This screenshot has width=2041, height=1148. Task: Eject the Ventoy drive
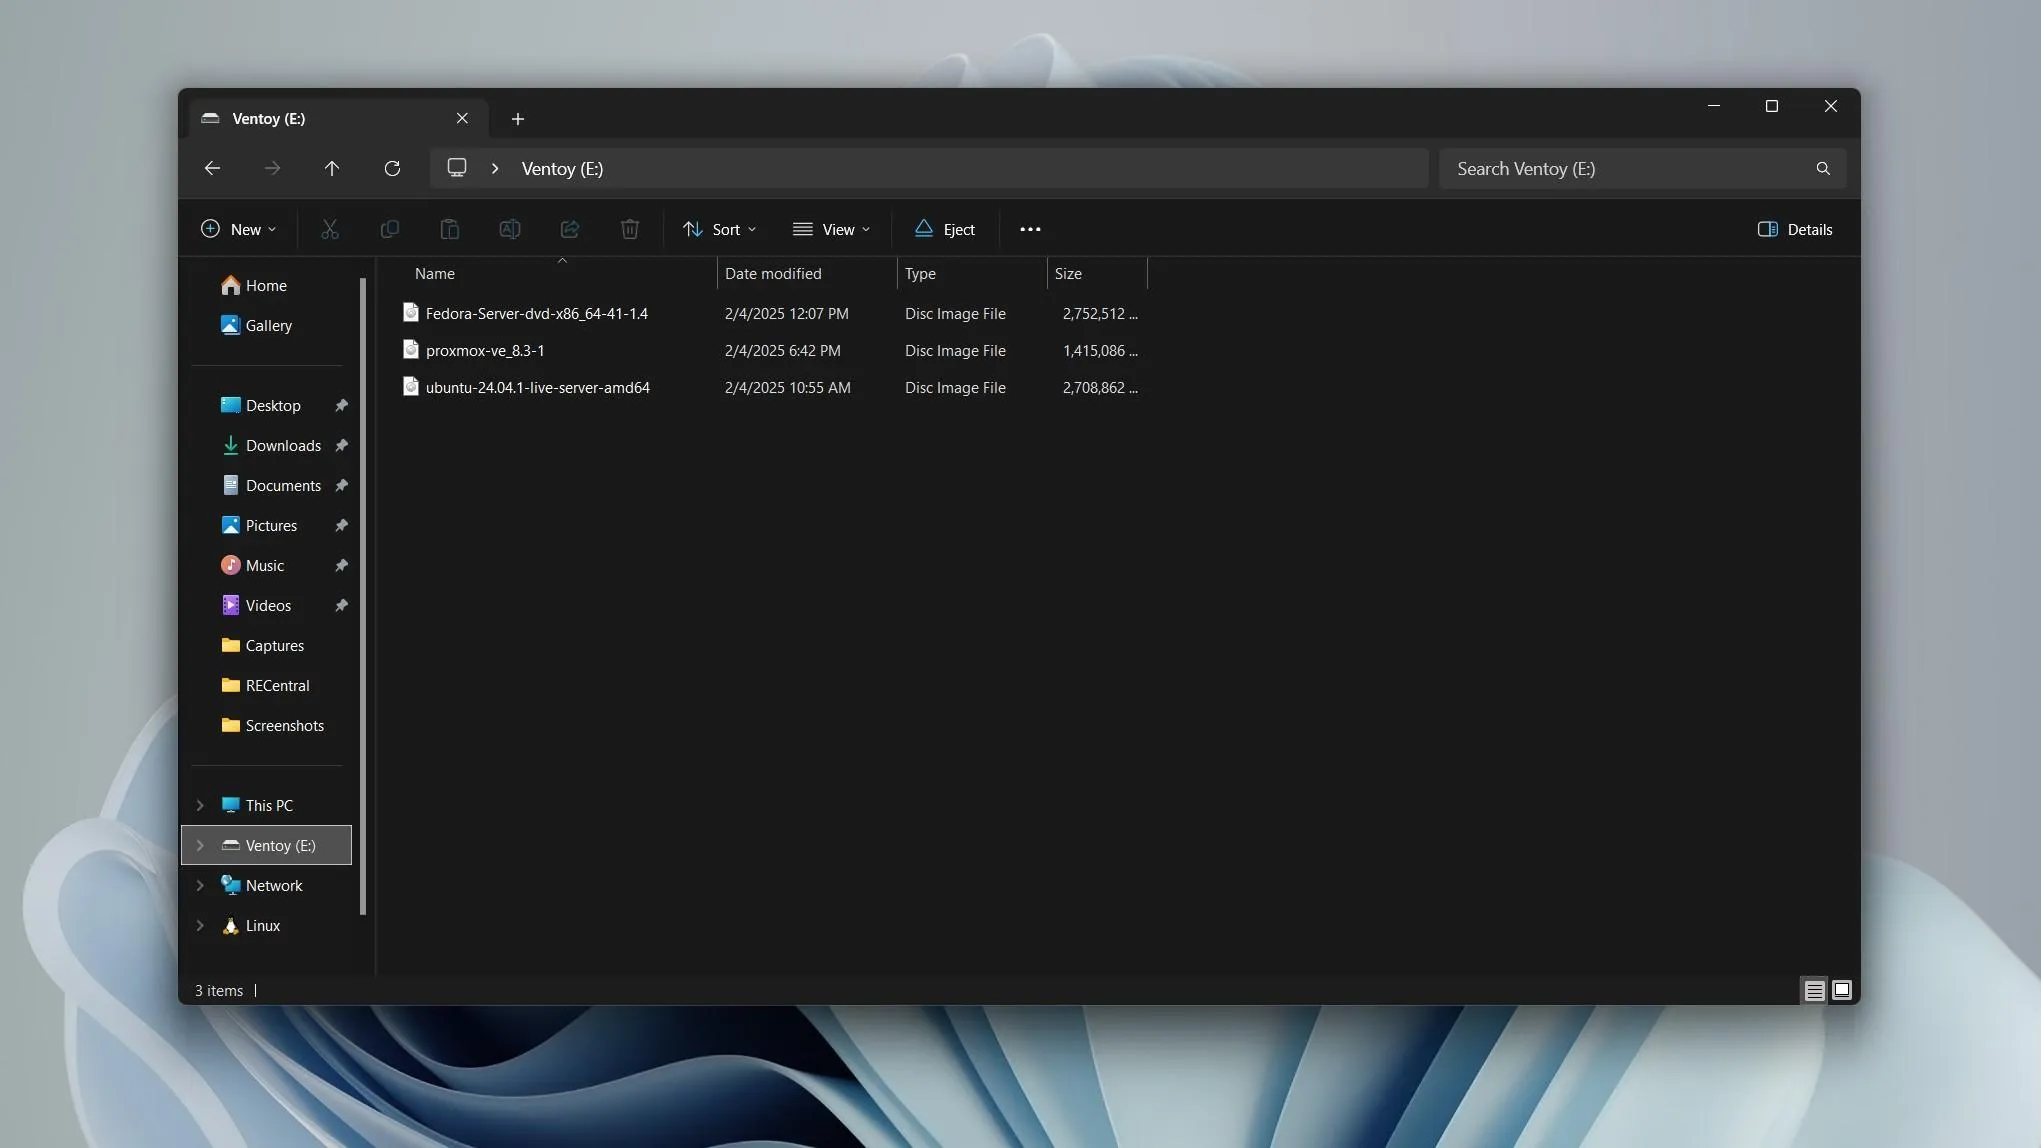(x=945, y=229)
